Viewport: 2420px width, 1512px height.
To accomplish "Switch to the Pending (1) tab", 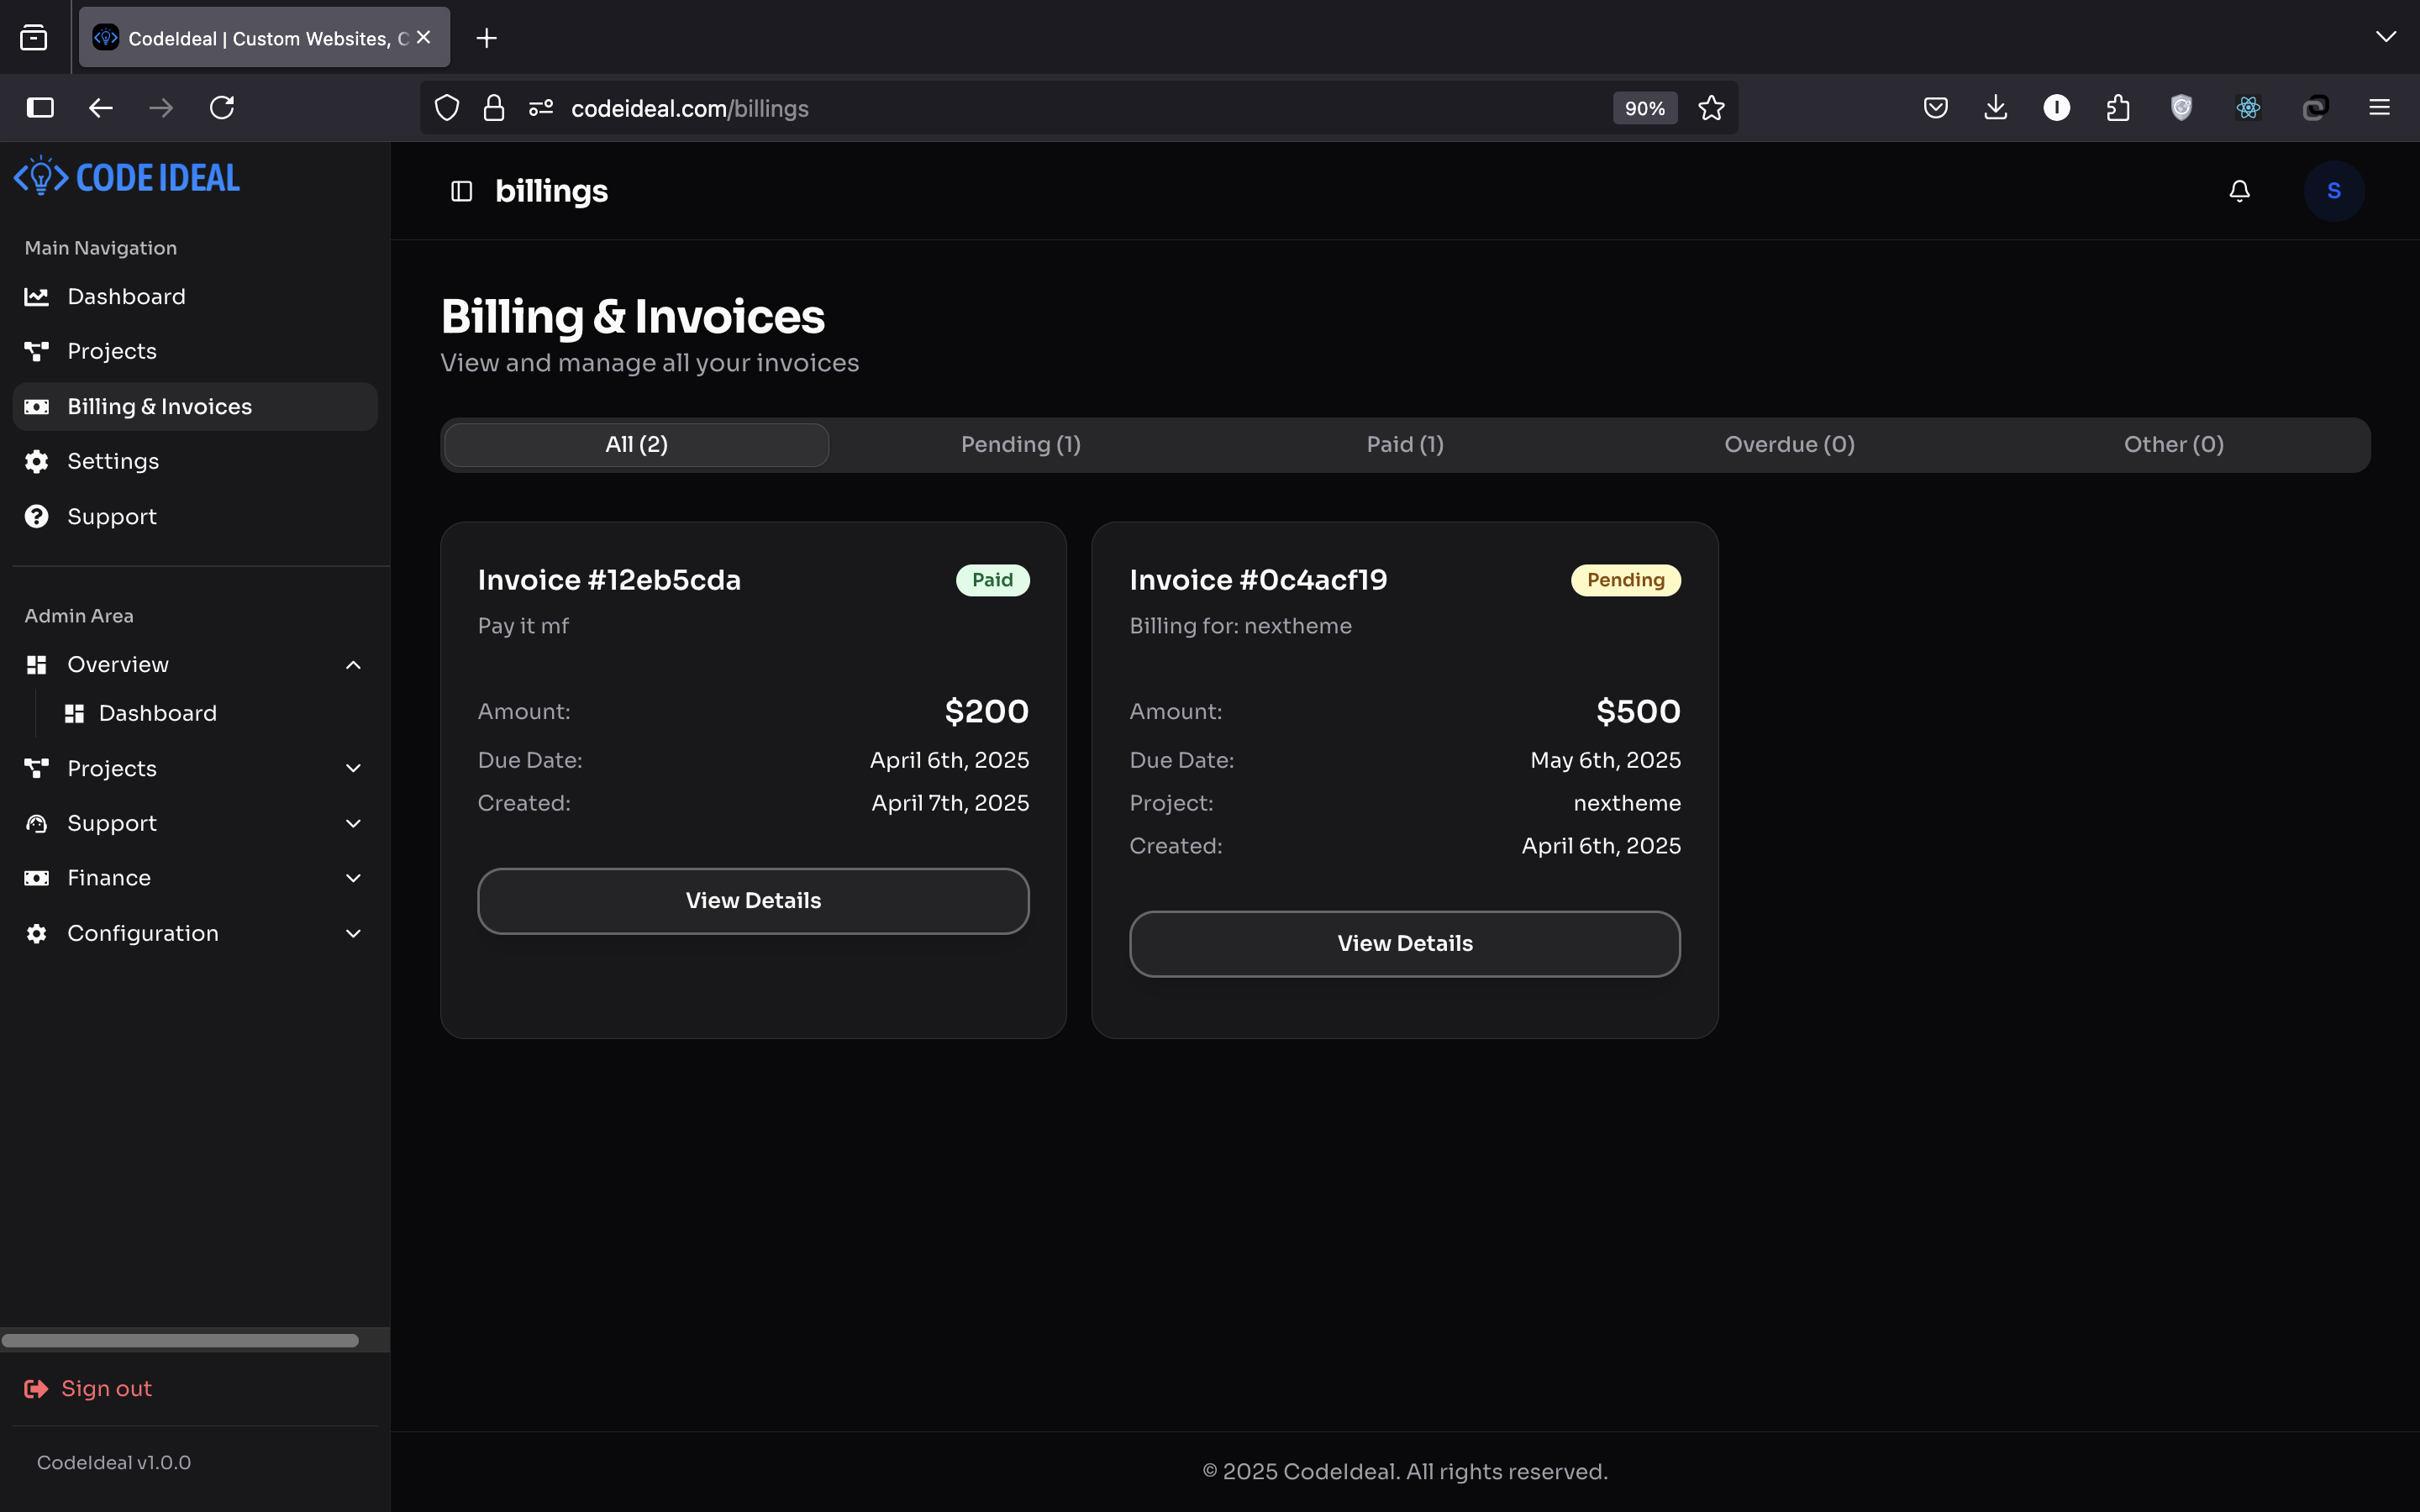I will pyautogui.click(x=1020, y=445).
